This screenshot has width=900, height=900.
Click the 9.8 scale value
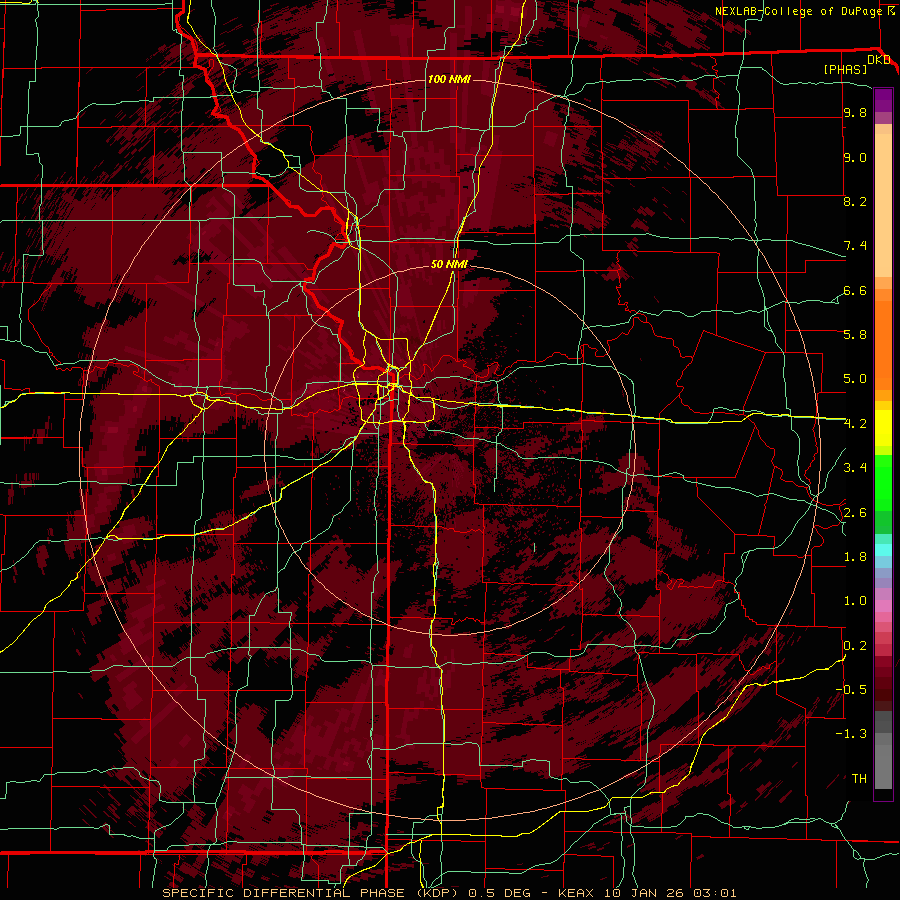pyautogui.click(x=855, y=113)
